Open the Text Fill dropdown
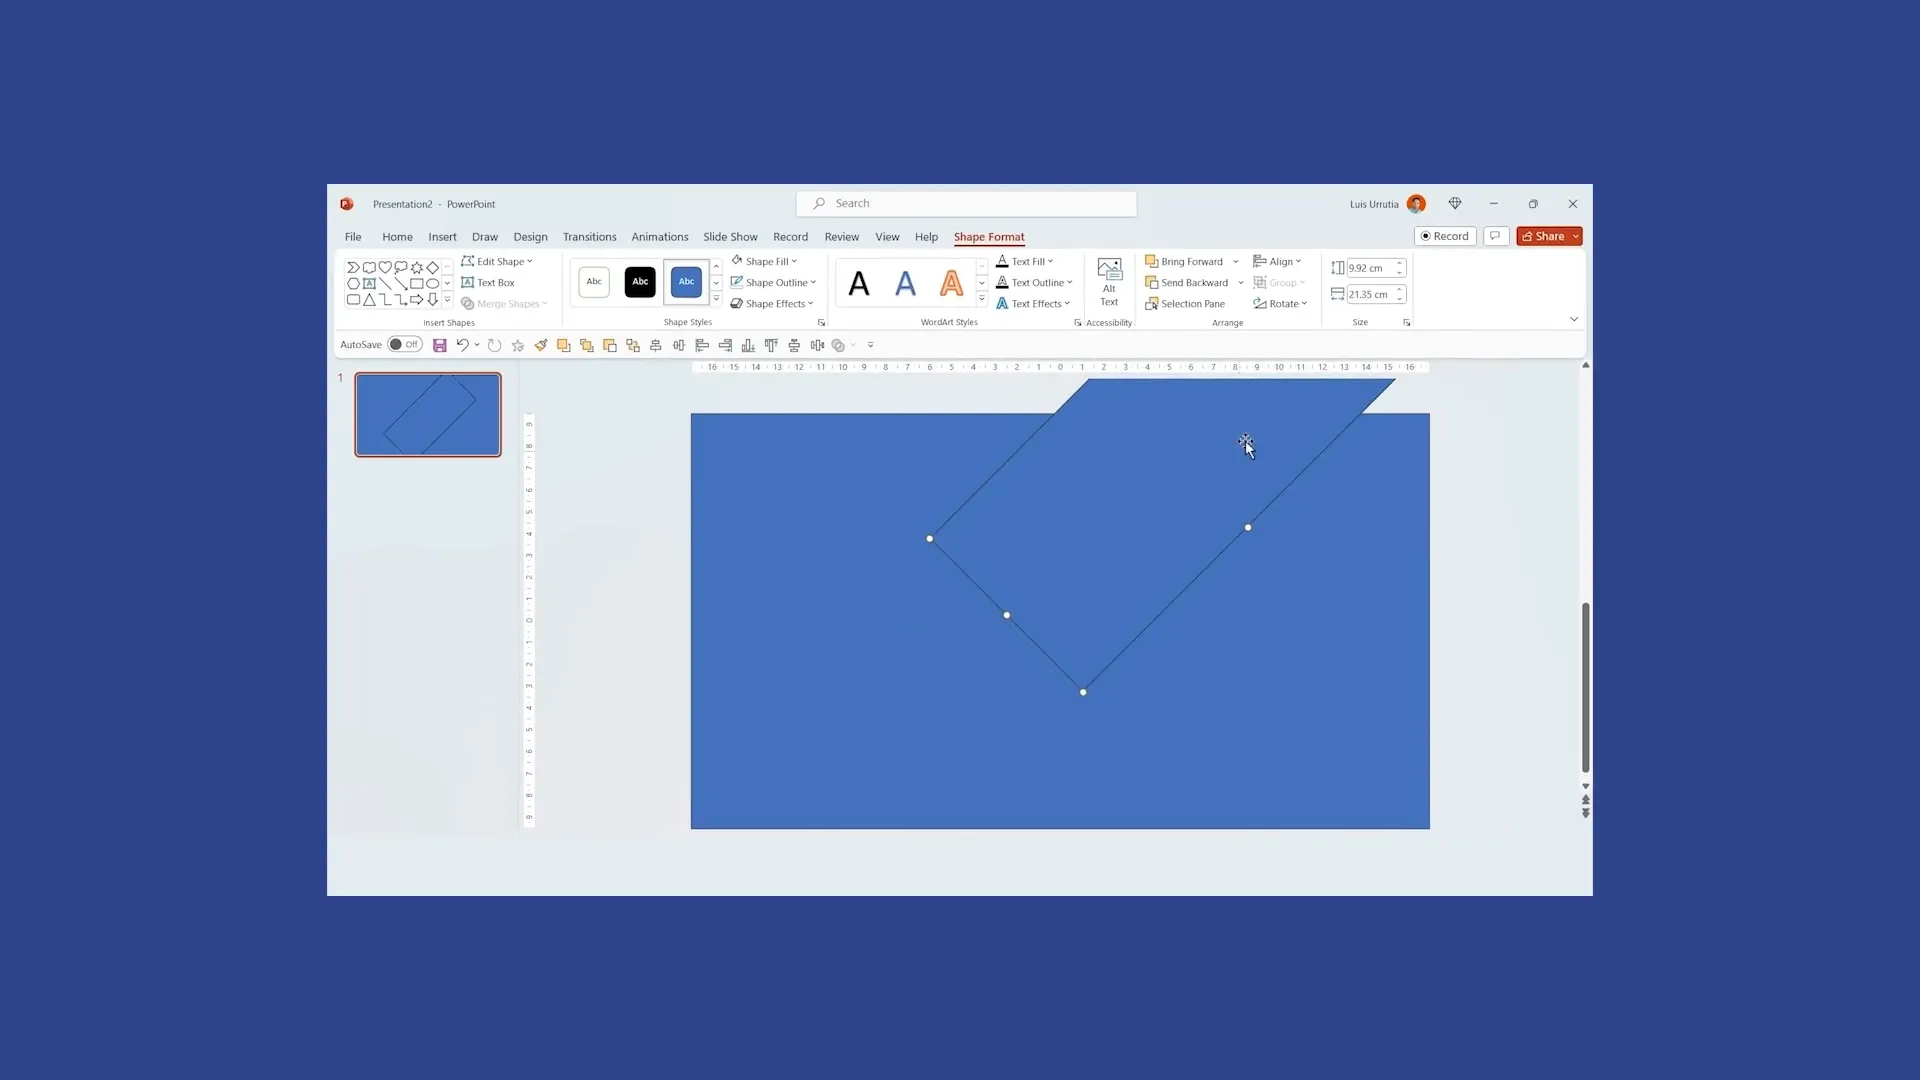Image resolution: width=1920 pixels, height=1080 pixels. coord(1025,262)
